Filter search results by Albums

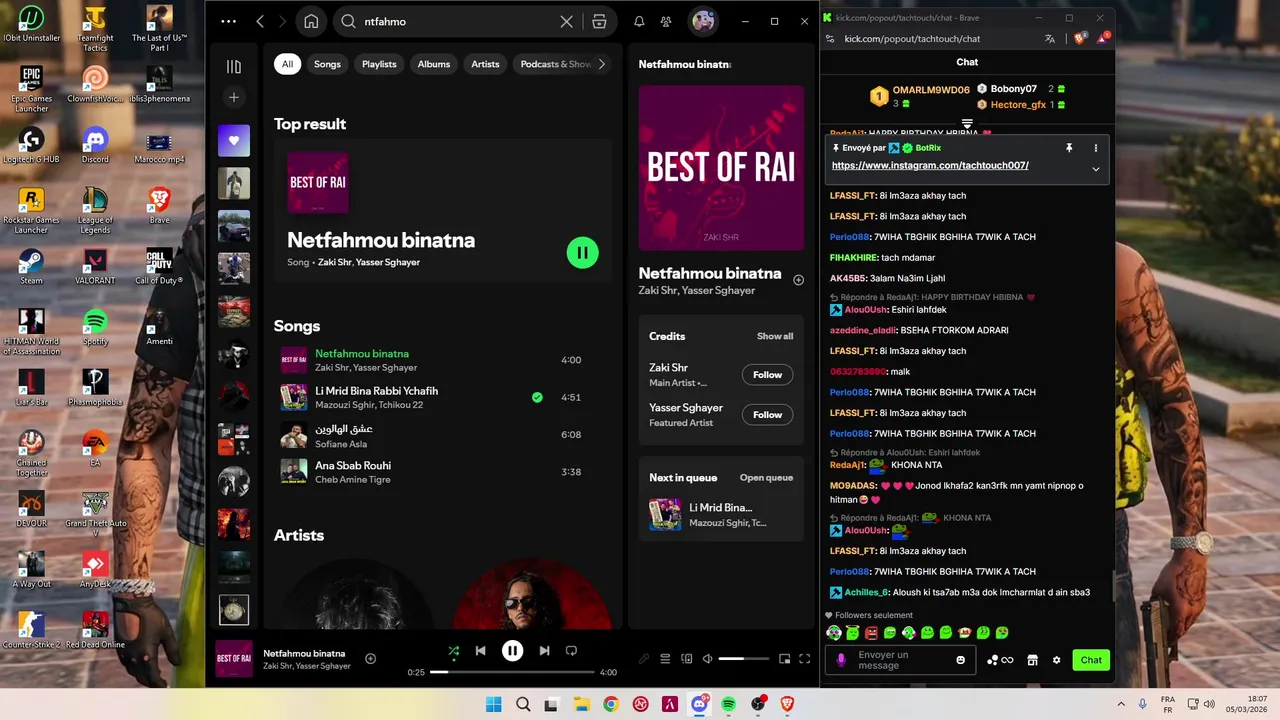click(433, 64)
